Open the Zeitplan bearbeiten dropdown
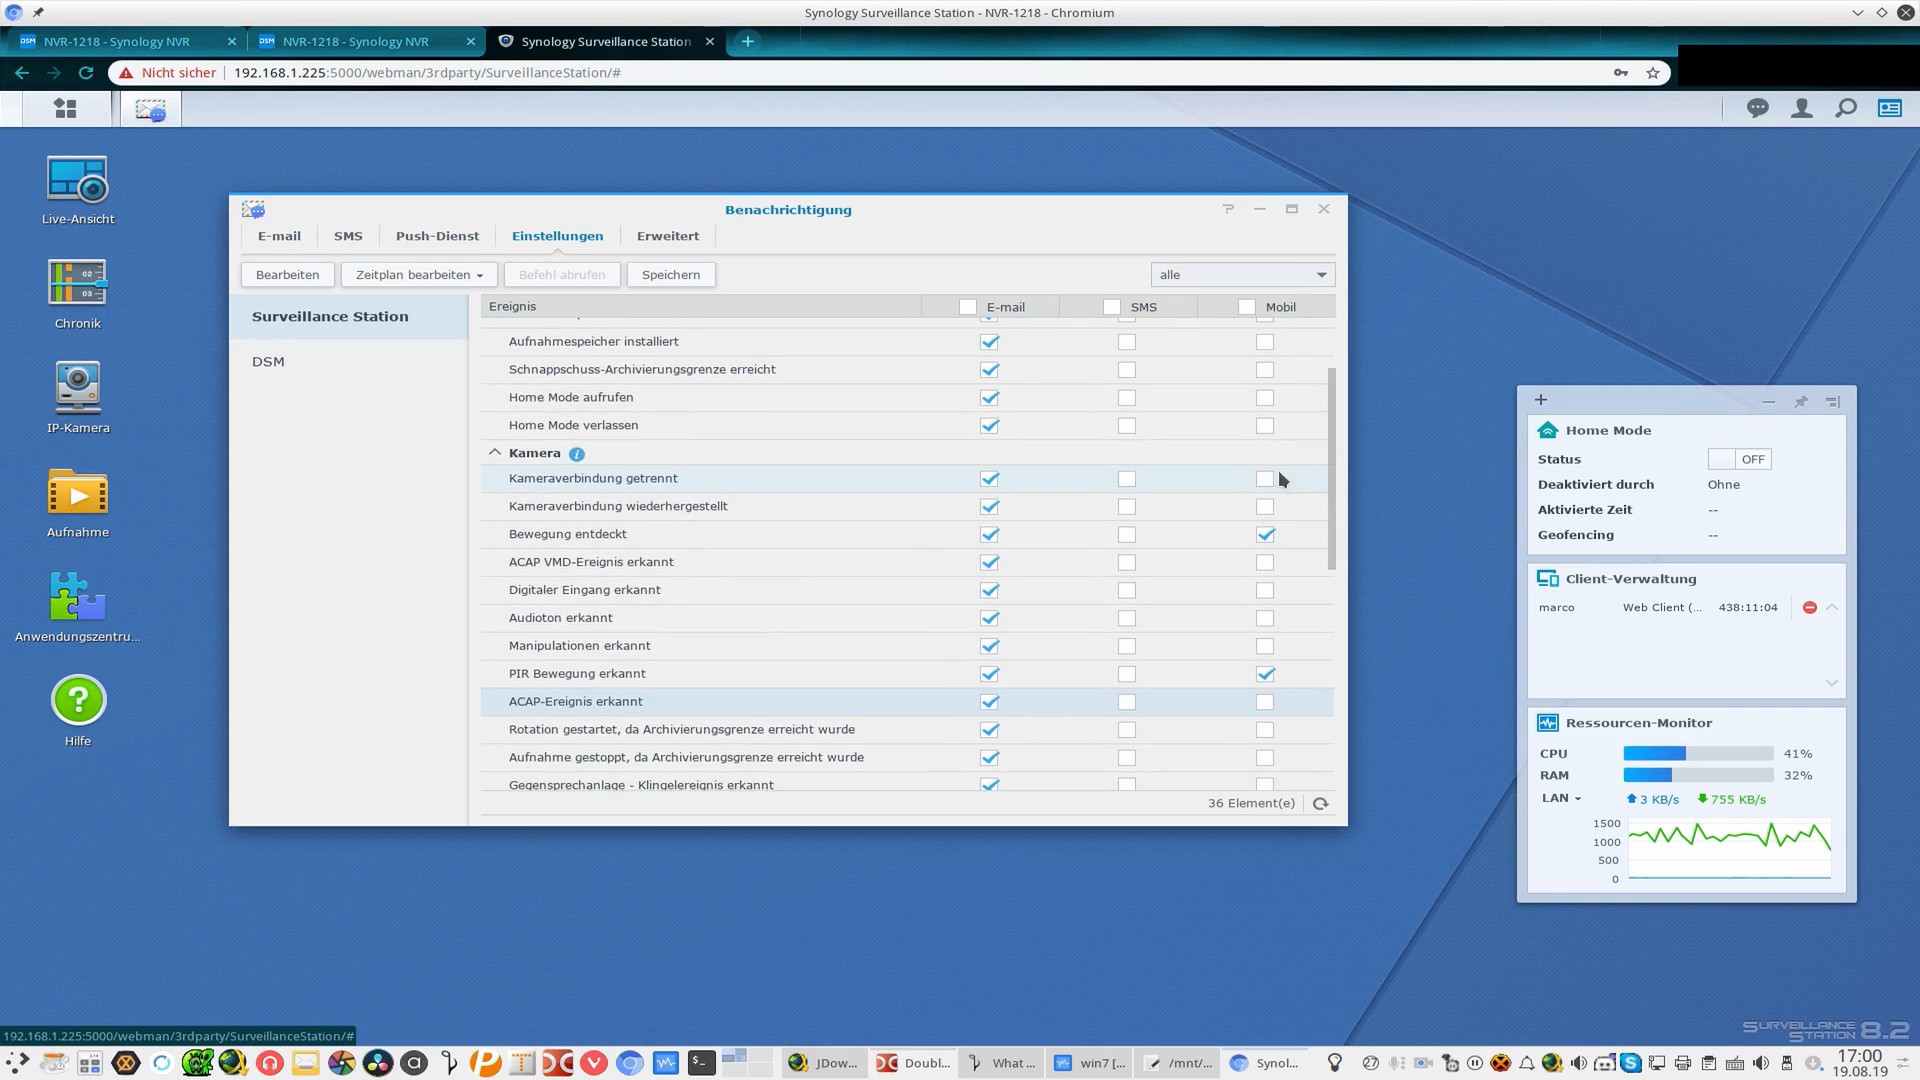 tap(419, 275)
